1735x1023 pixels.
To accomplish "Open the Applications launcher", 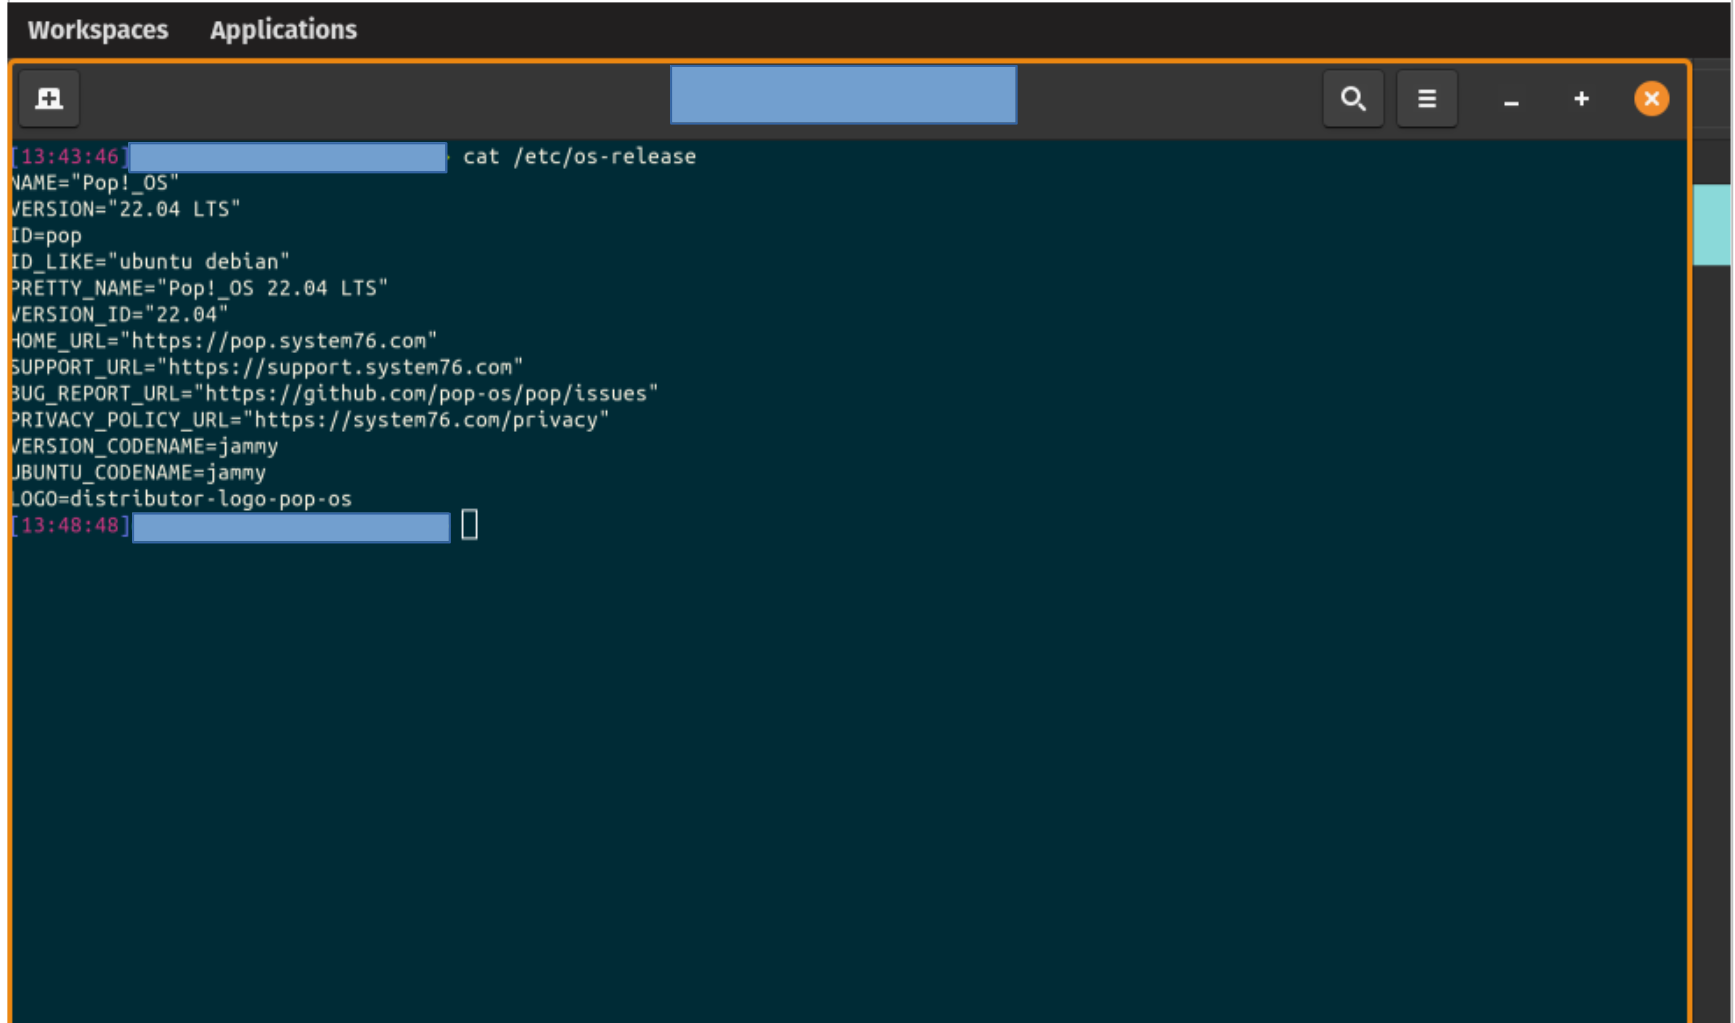I will tap(283, 30).
